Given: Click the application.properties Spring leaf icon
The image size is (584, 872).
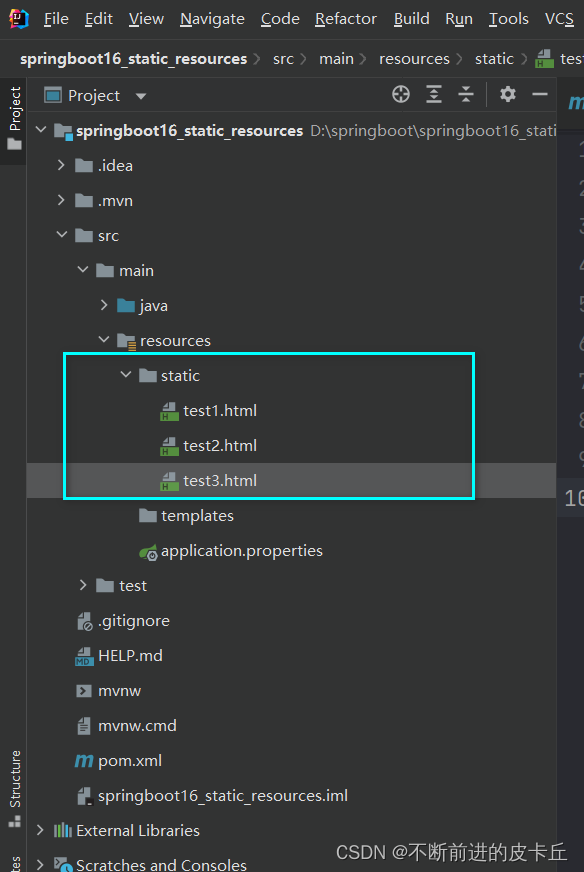Looking at the screenshot, I should coord(149,552).
